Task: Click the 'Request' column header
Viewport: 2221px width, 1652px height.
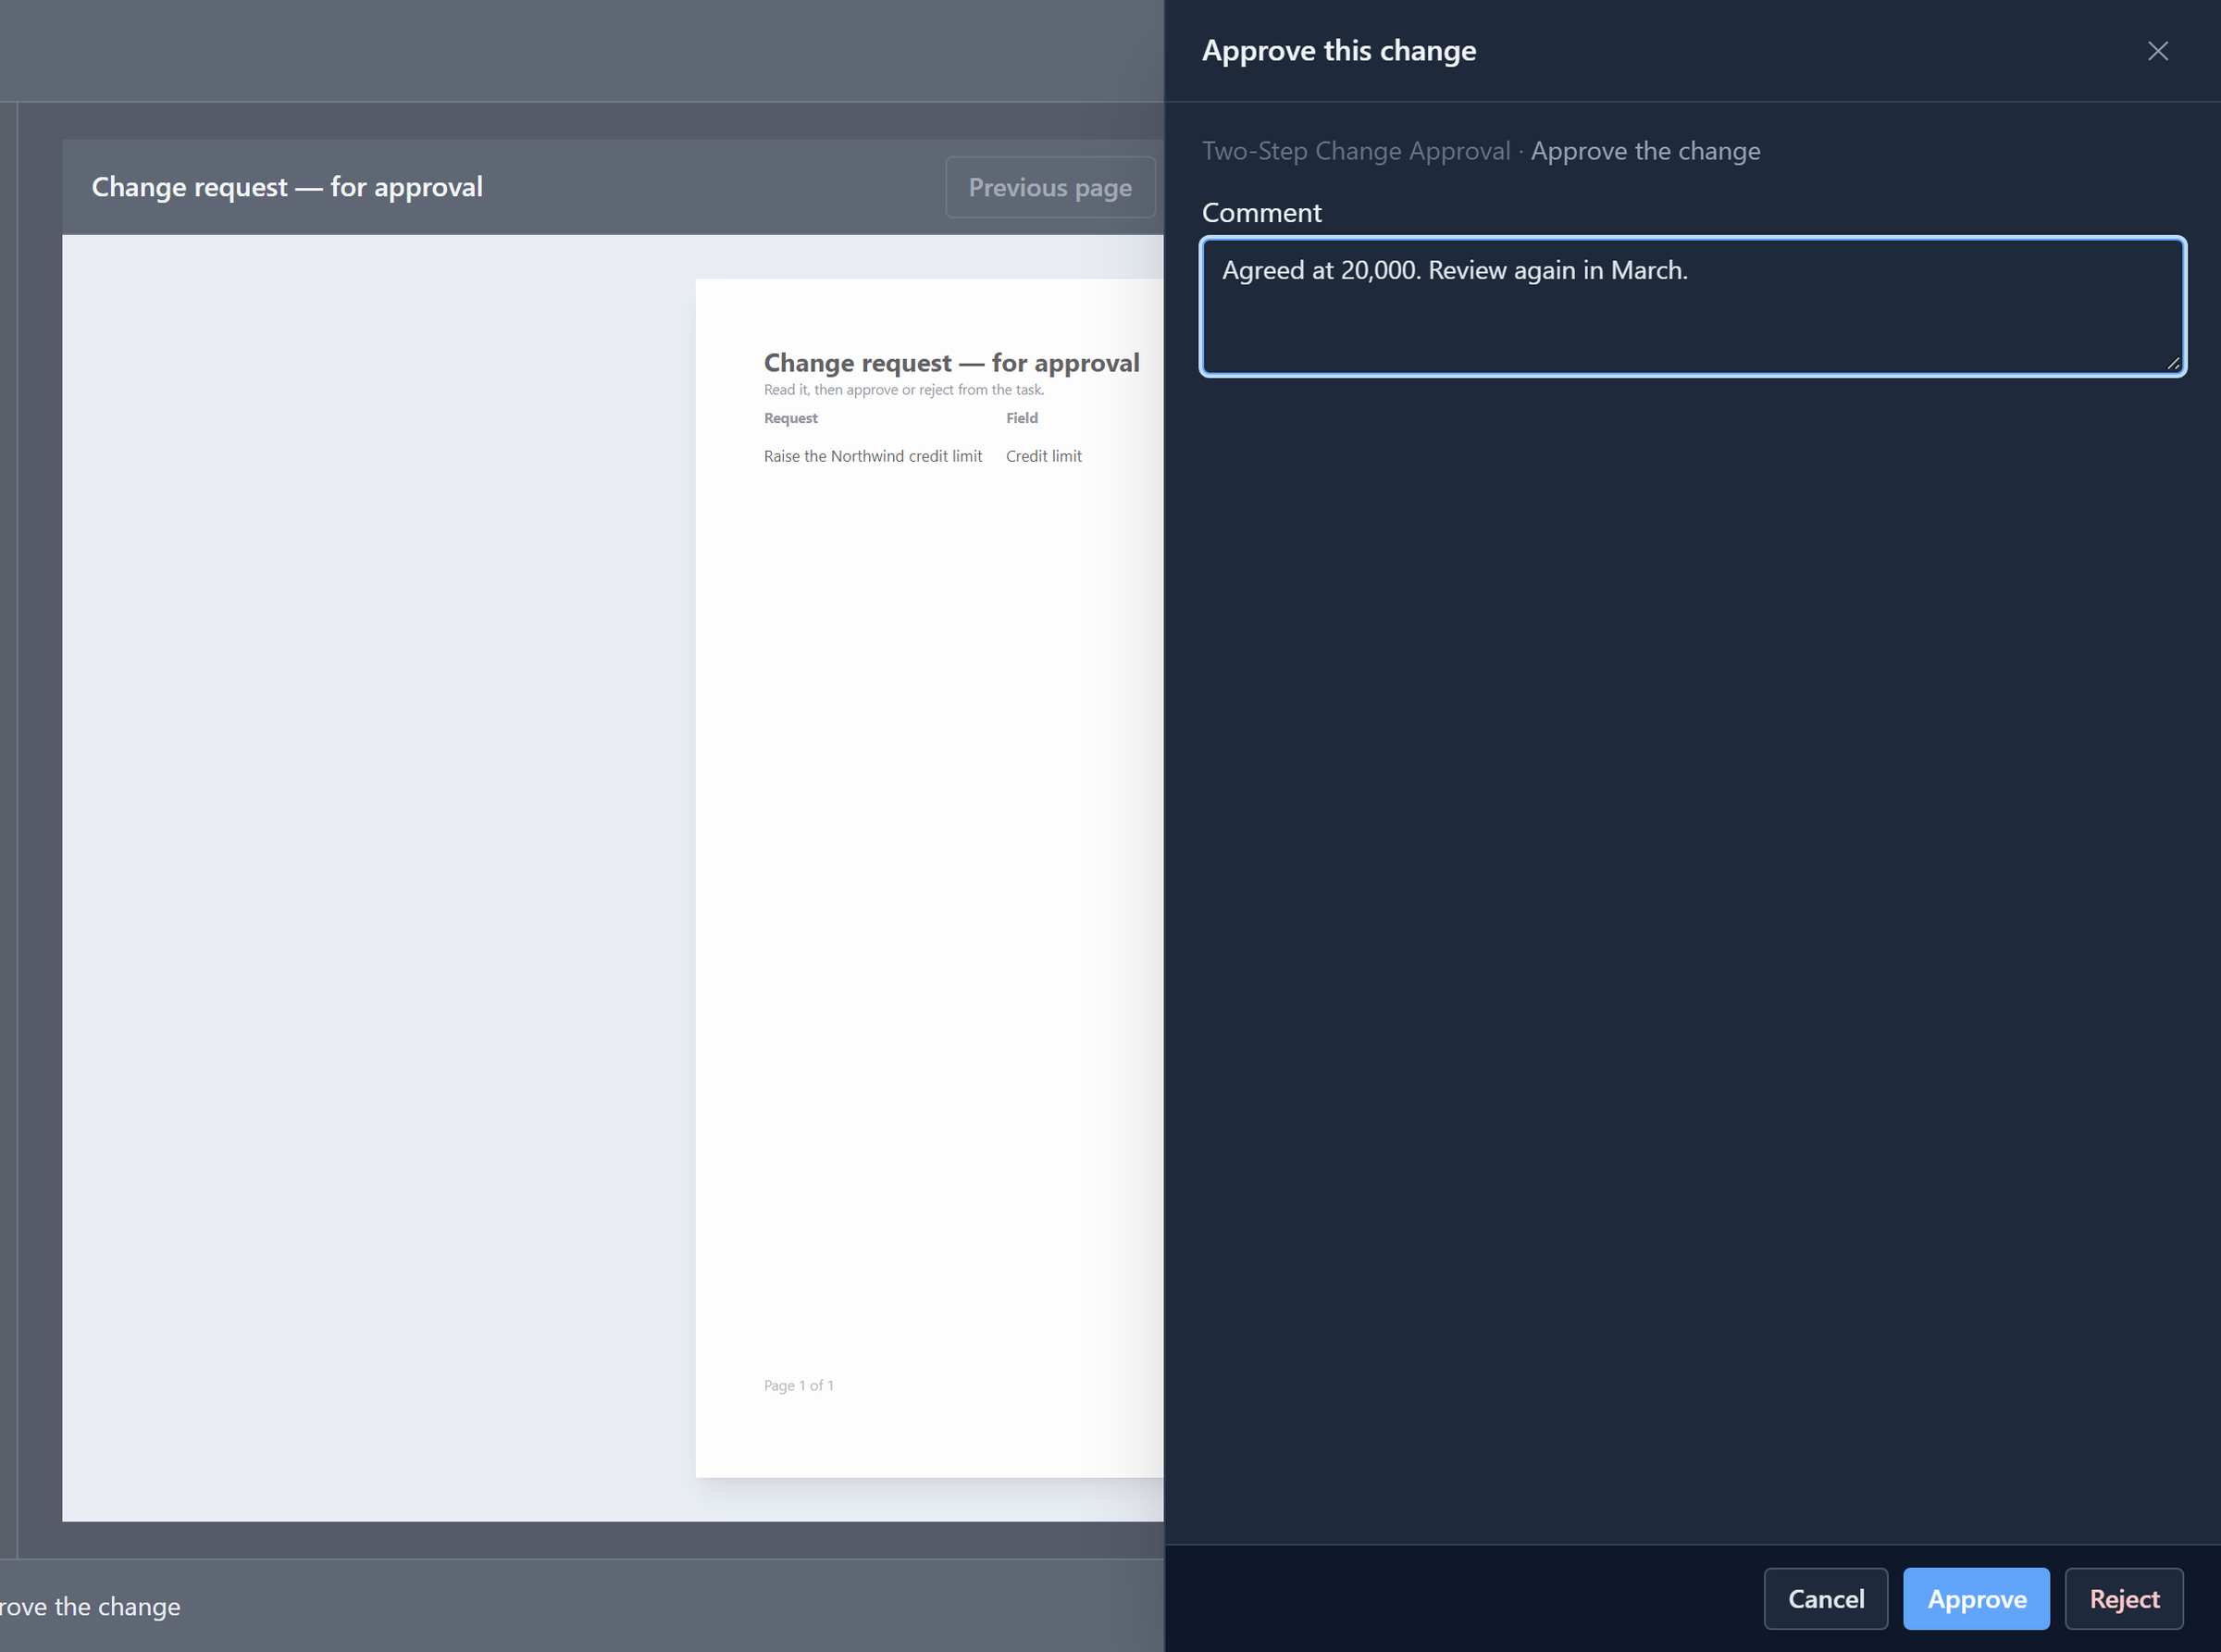Action: point(790,418)
